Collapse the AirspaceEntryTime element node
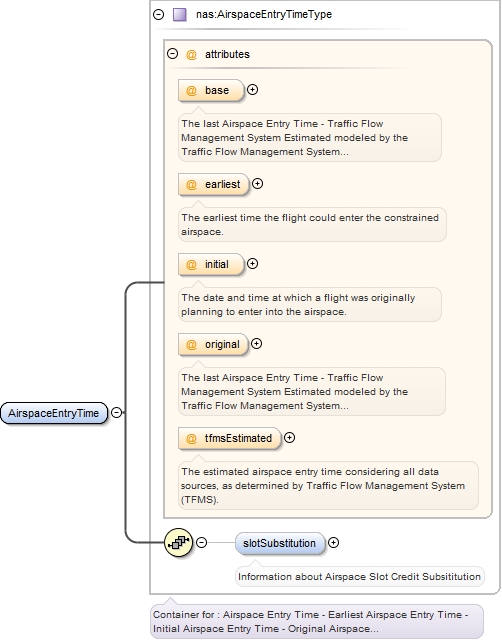Screen dimensions: 502x642 coord(117,412)
